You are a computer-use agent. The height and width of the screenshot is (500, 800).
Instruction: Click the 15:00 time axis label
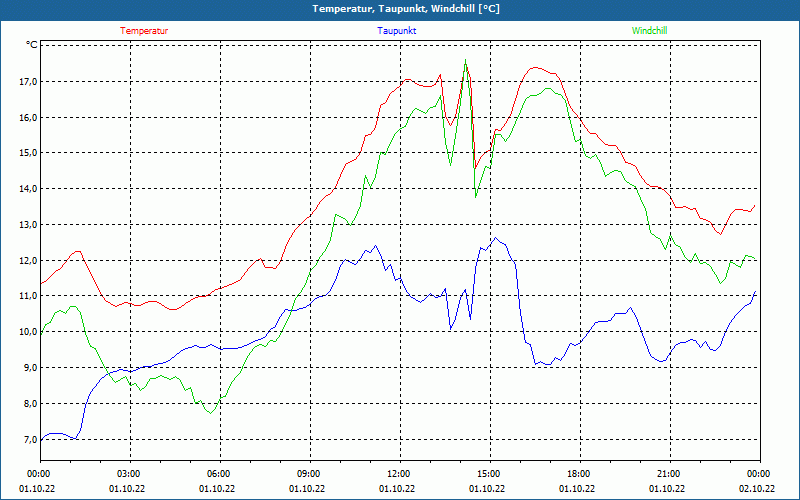click(490, 473)
